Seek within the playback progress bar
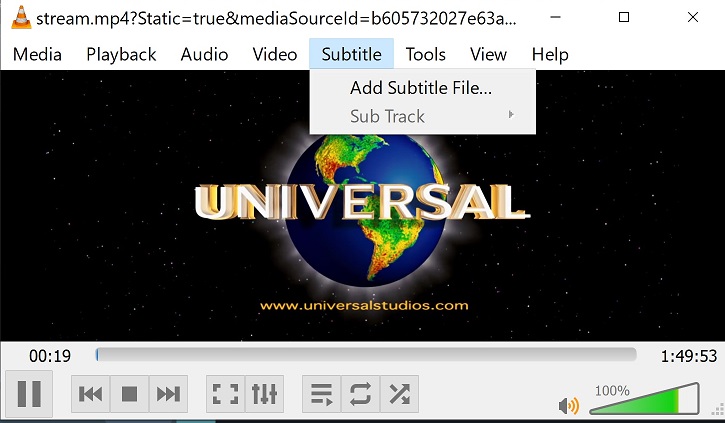This screenshot has width=725, height=423. (x=366, y=355)
